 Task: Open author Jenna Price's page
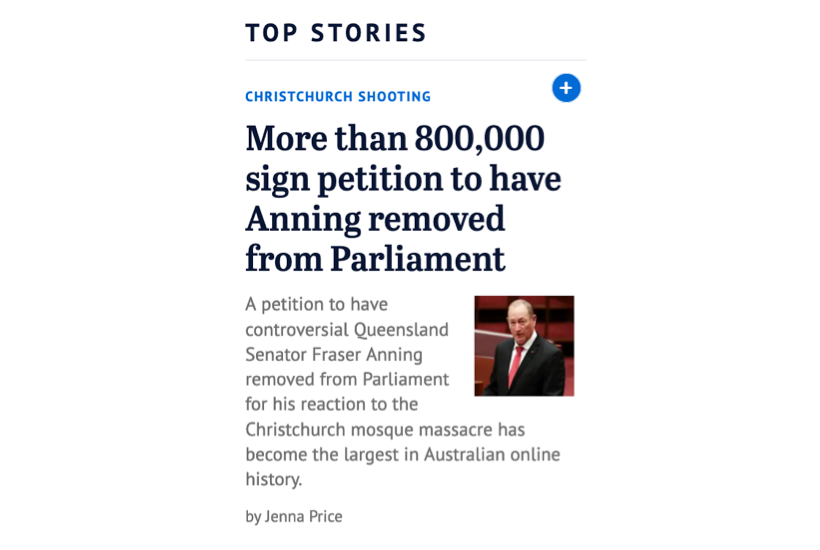click(304, 516)
